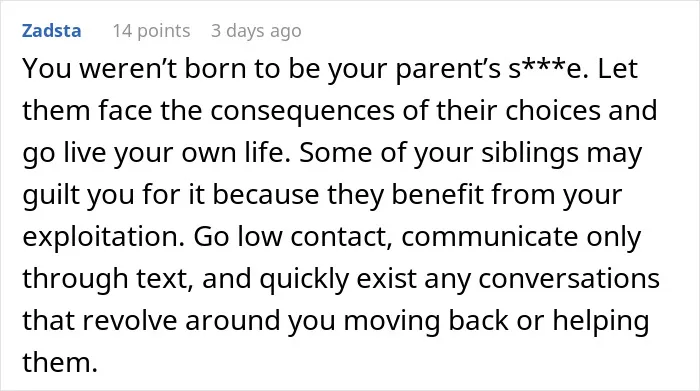The height and width of the screenshot is (391, 700).
Task: Click the word conversations in the comment
Action: pyautogui.click(x=569, y=279)
